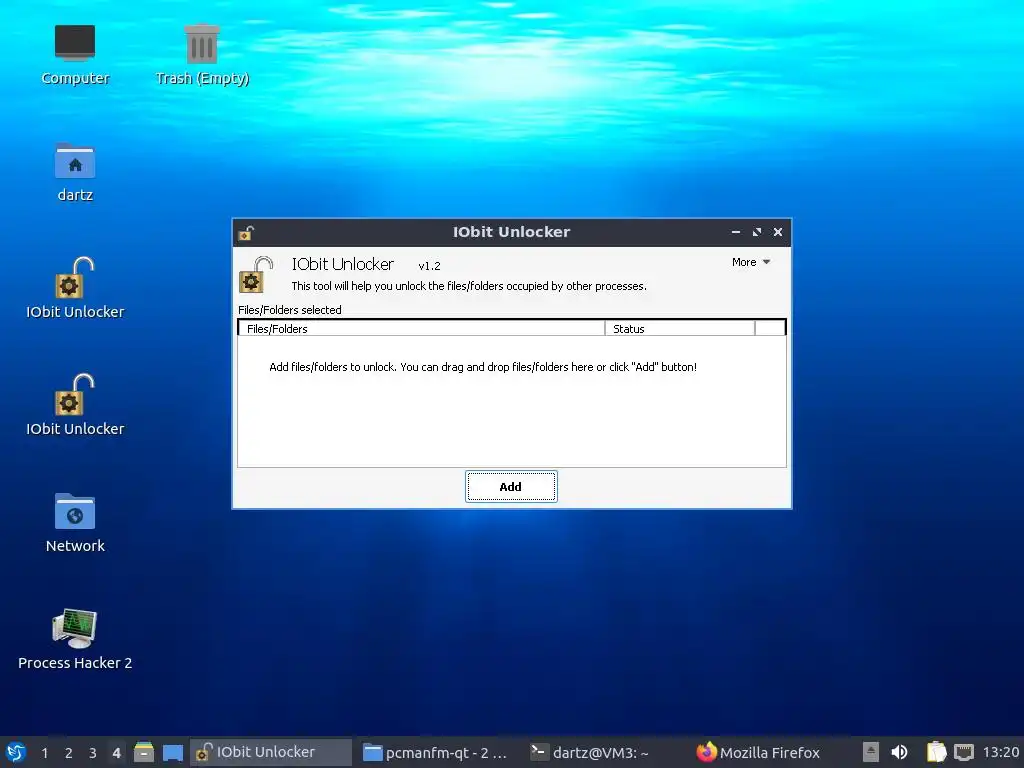1024x768 pixels.
Task: Select the Trash (Empty) desktop icon
Action: [202, 56]
